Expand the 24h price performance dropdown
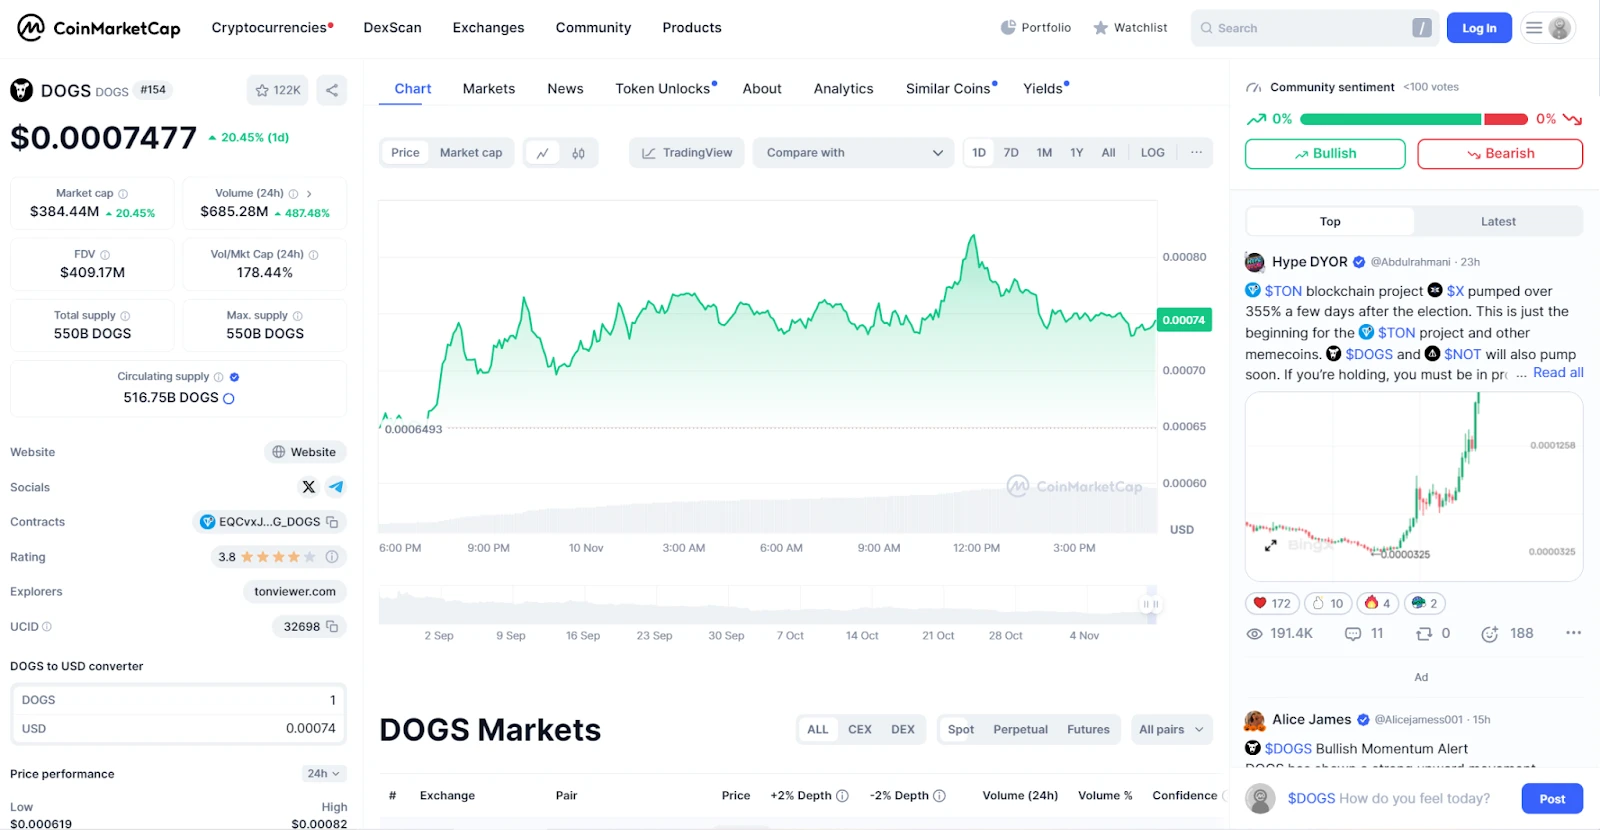The image size is (1600, 830). (x=324, y=774)
